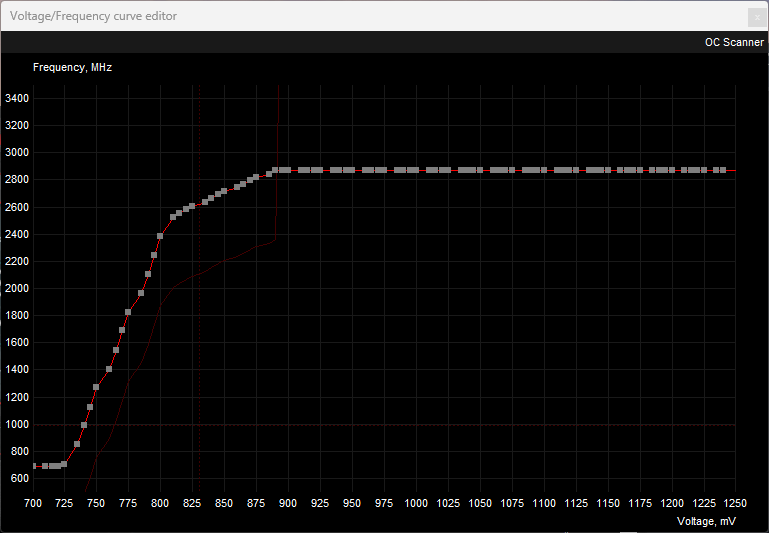Select the curve point near 1700 MHz at 770 mV
This screenshot has width=769, height=533.
tap(122, 330)
